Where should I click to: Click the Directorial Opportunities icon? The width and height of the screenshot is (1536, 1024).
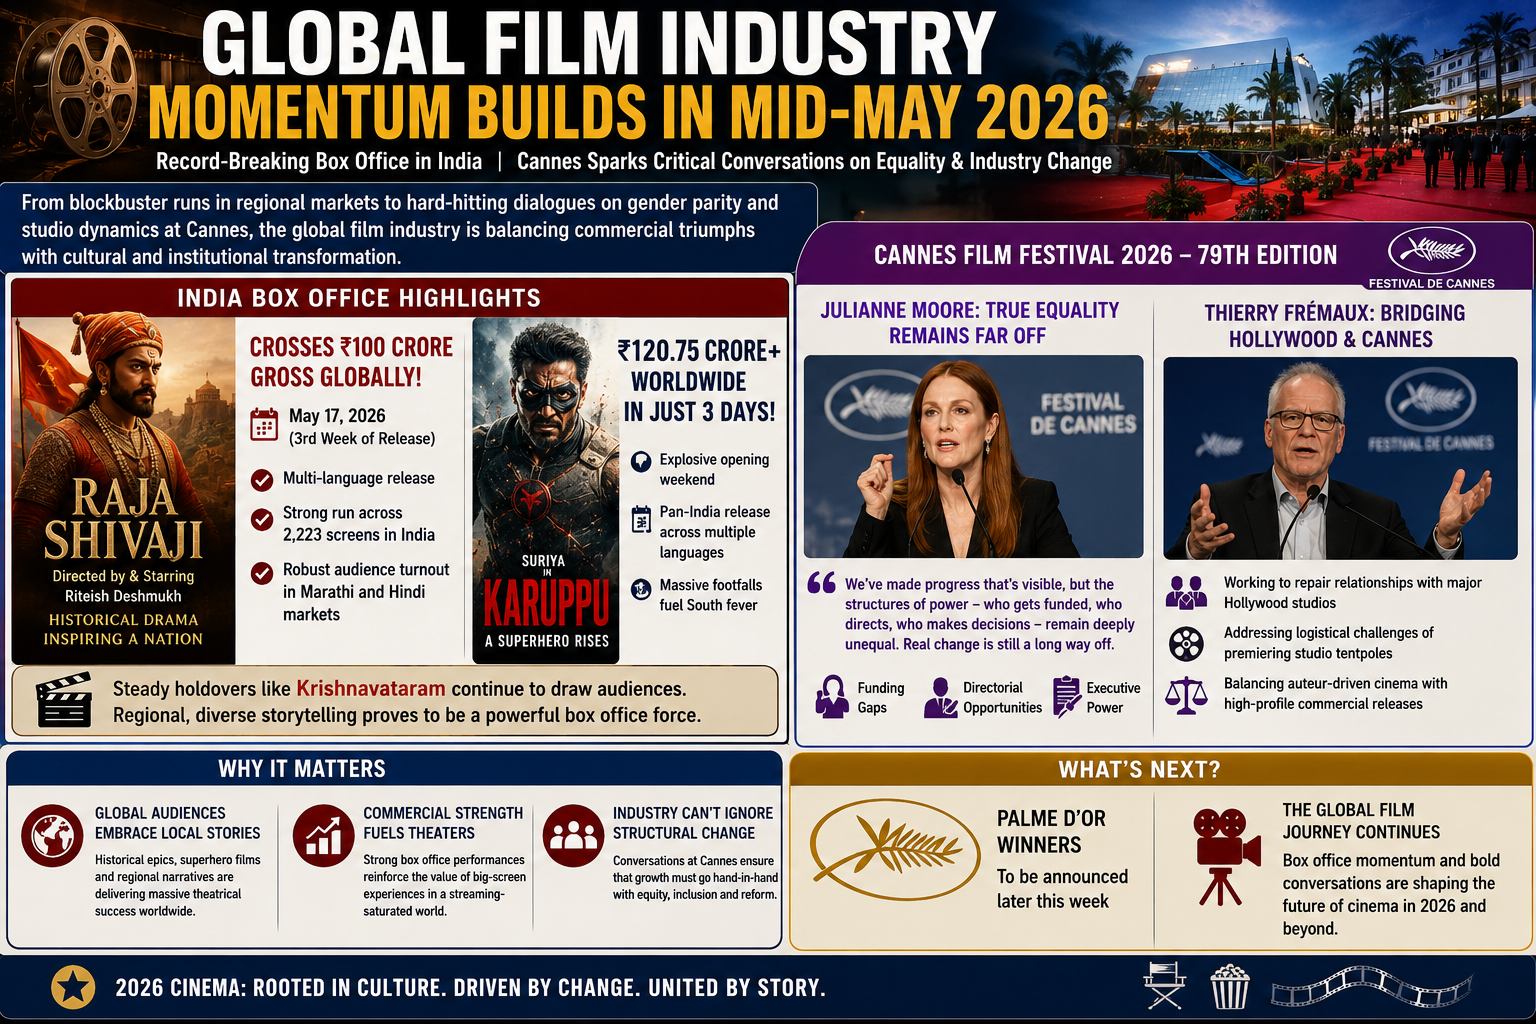(940, 697)
